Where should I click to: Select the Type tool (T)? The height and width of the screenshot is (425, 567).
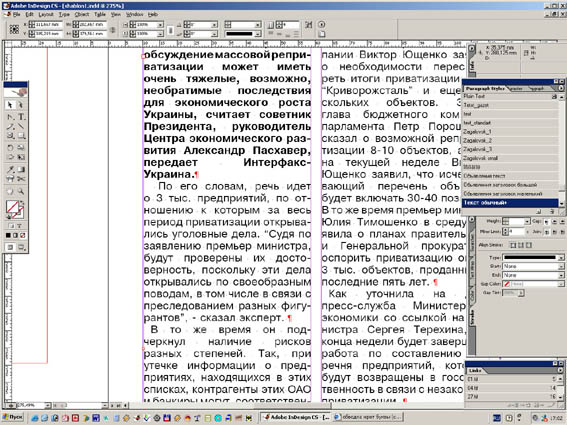21,116
